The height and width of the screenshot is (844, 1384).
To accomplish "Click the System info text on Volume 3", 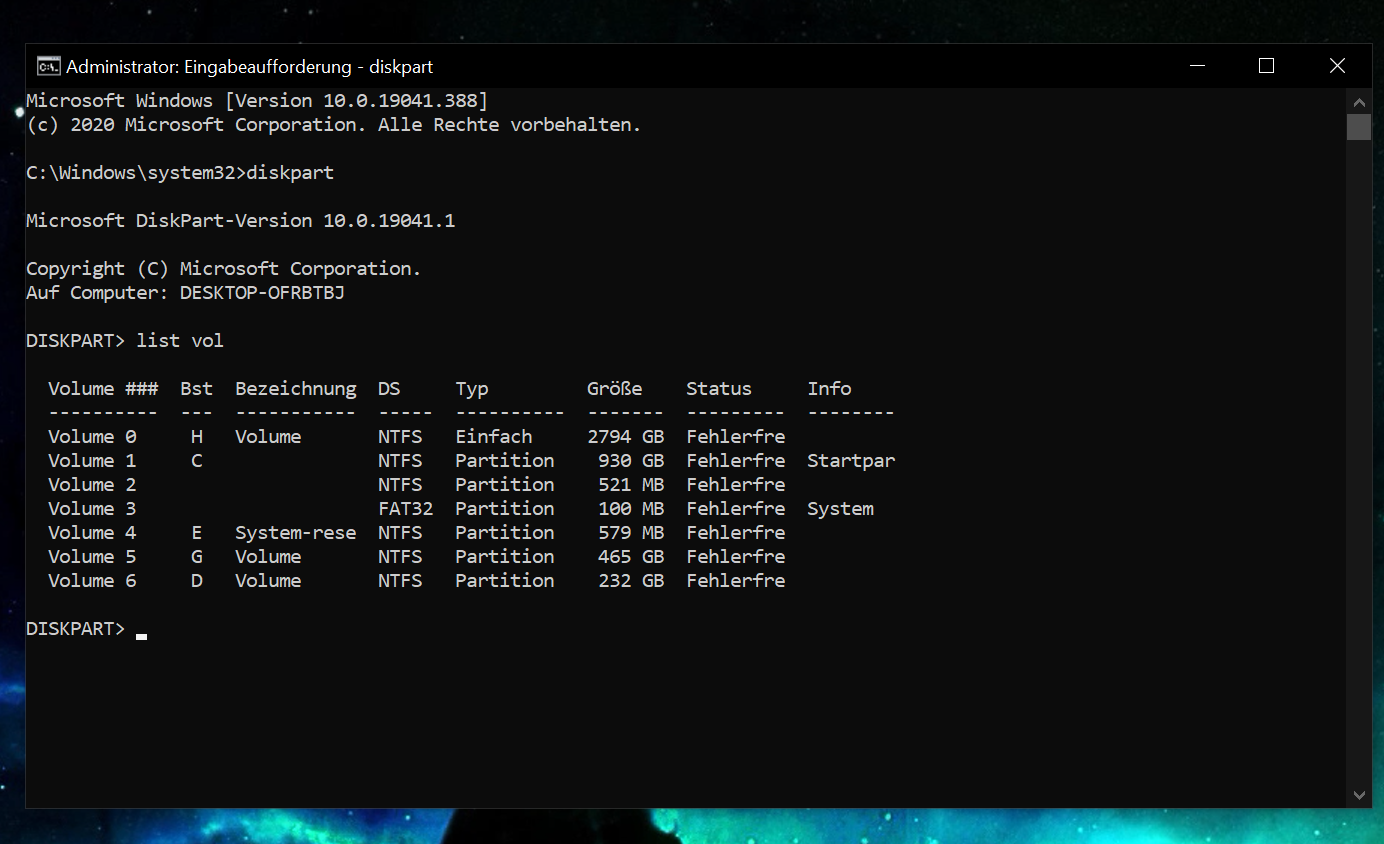I will tap(840, 508).
